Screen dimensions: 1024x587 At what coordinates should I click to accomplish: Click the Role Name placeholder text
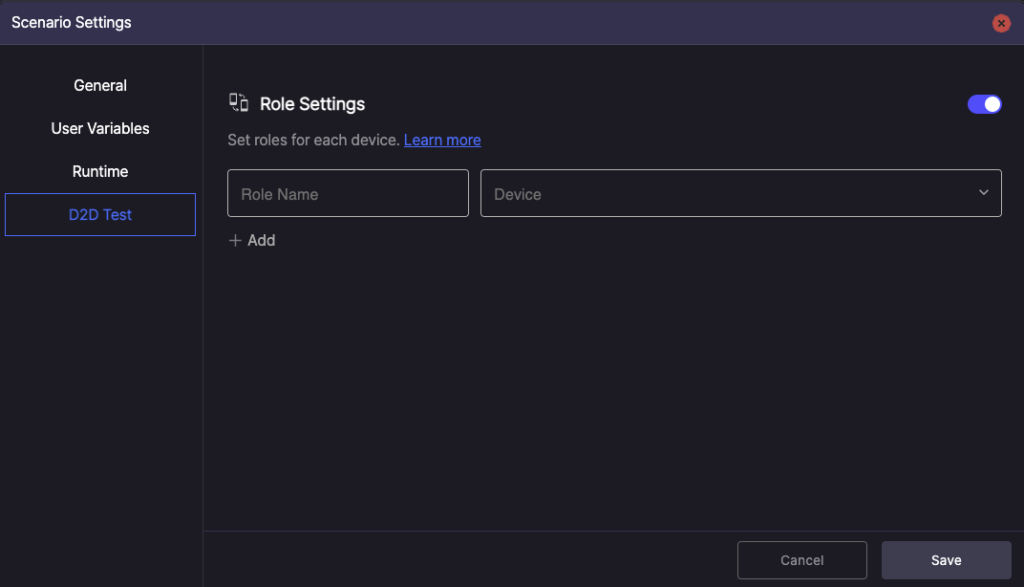coord(279,194)
